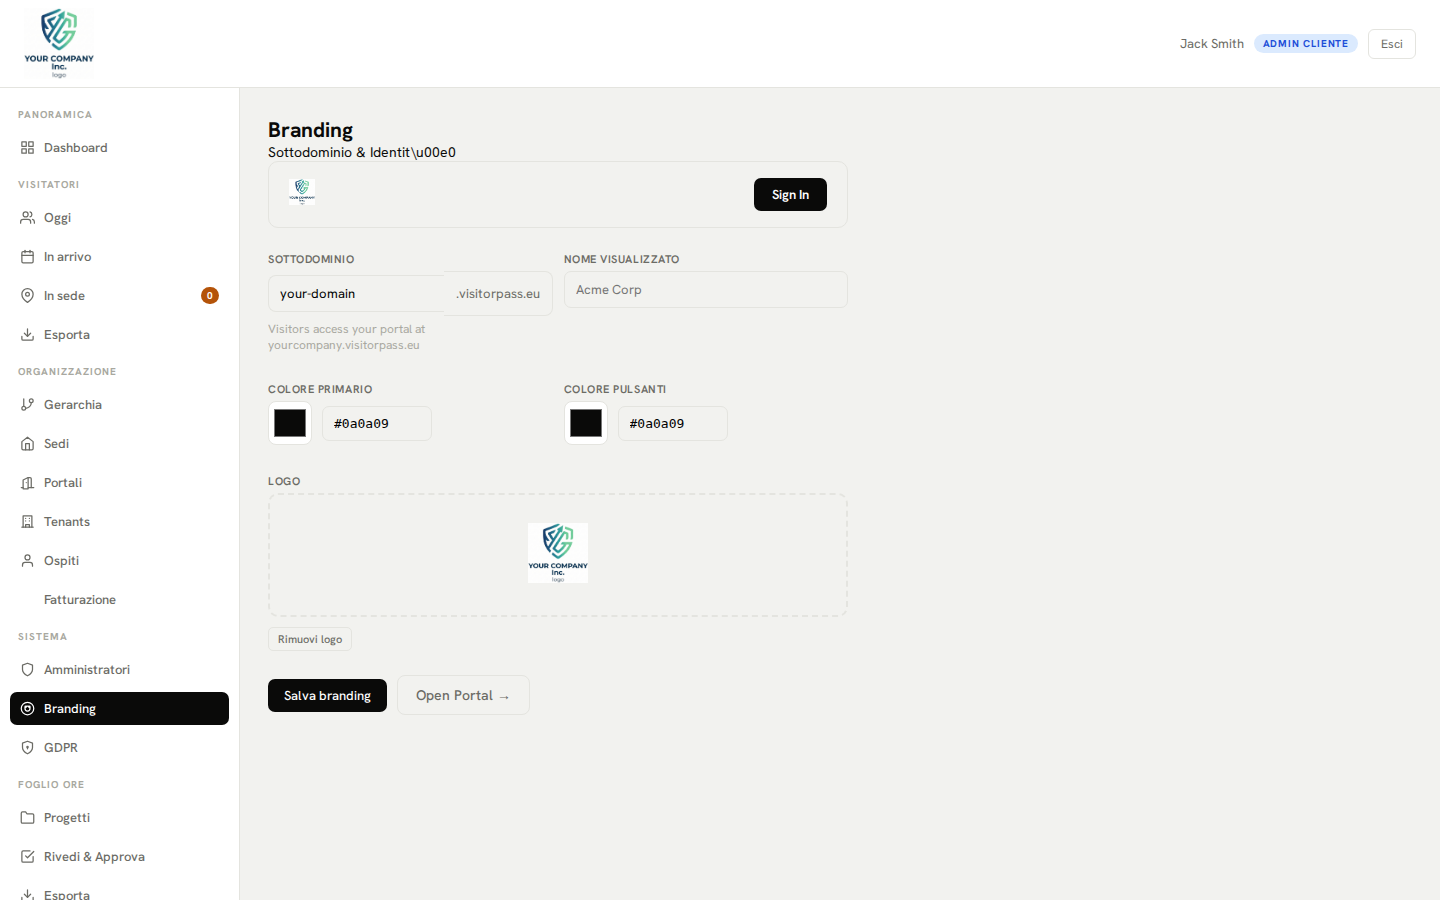The height and width of the screenshot is (900, 1440).
Task: Click the In arrivo calendar icon
Action: tap(27, 257)
